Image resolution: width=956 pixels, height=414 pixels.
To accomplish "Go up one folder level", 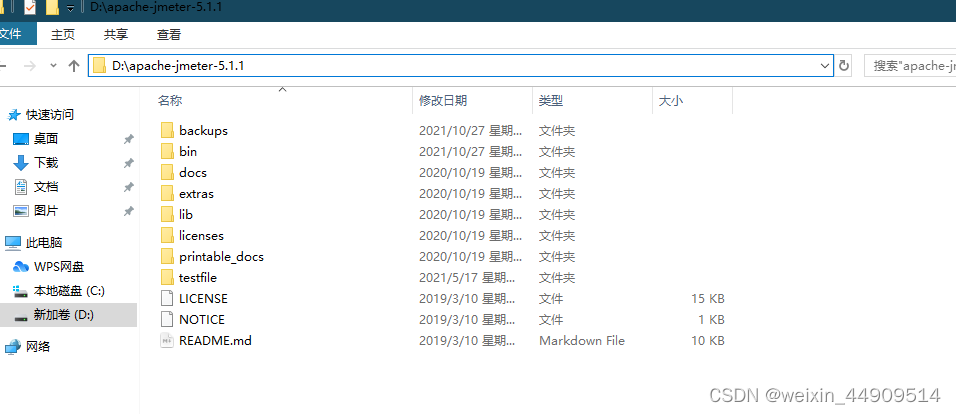I will coord(74,66).
